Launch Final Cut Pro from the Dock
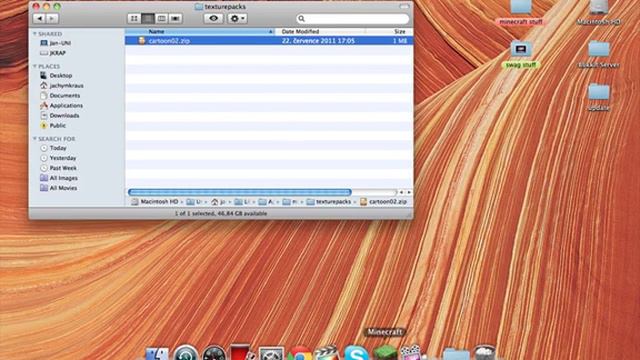 [327, 353]
